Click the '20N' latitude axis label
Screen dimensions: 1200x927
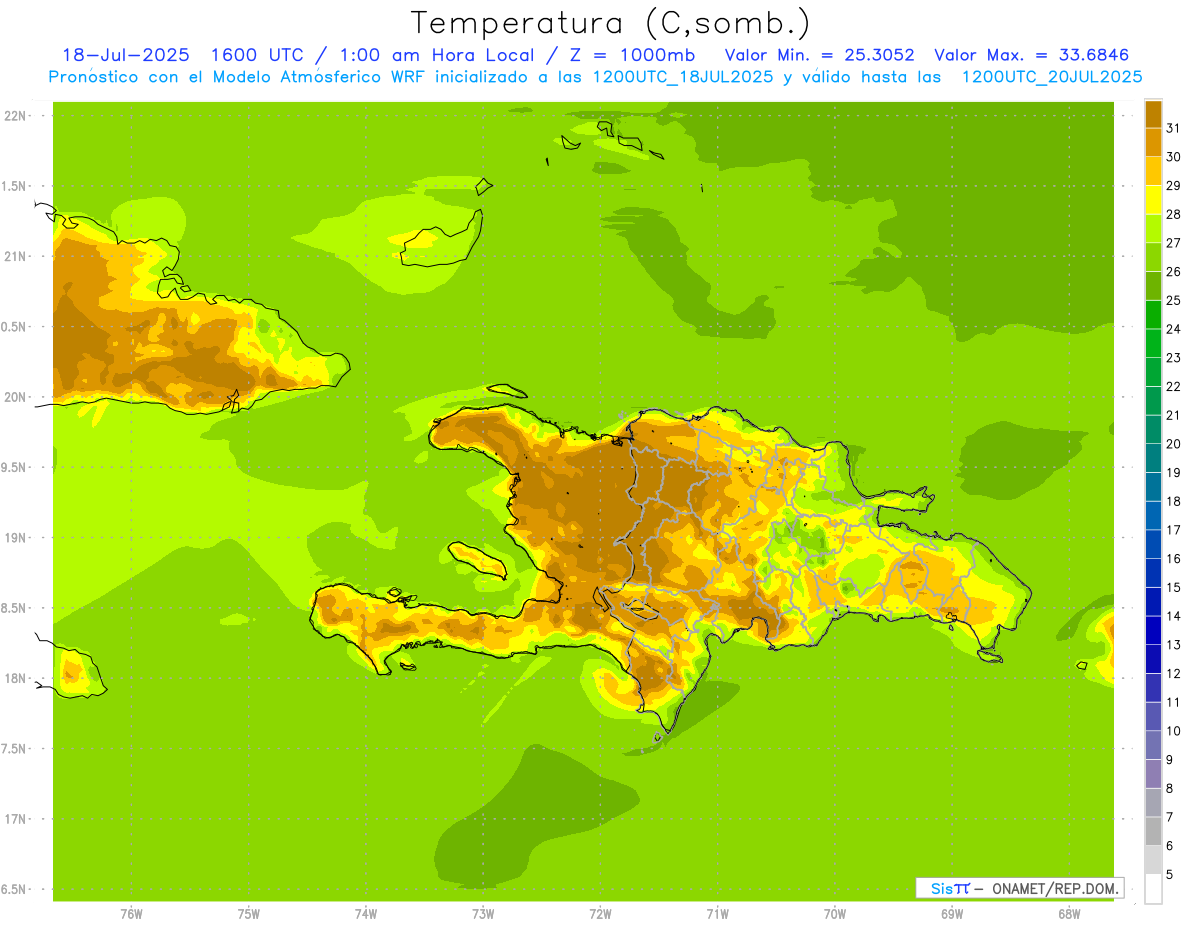pos(15,397)
